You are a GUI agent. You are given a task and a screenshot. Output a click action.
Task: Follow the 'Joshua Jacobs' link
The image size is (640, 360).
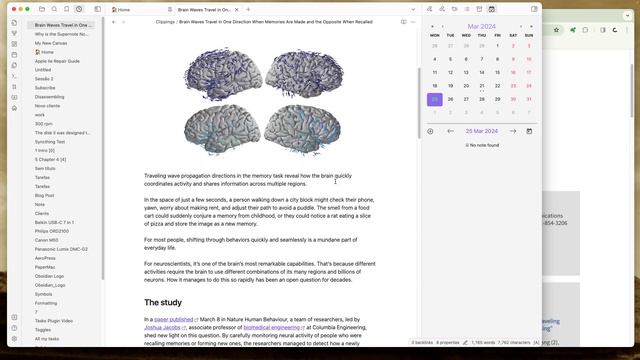click(162, 328)
